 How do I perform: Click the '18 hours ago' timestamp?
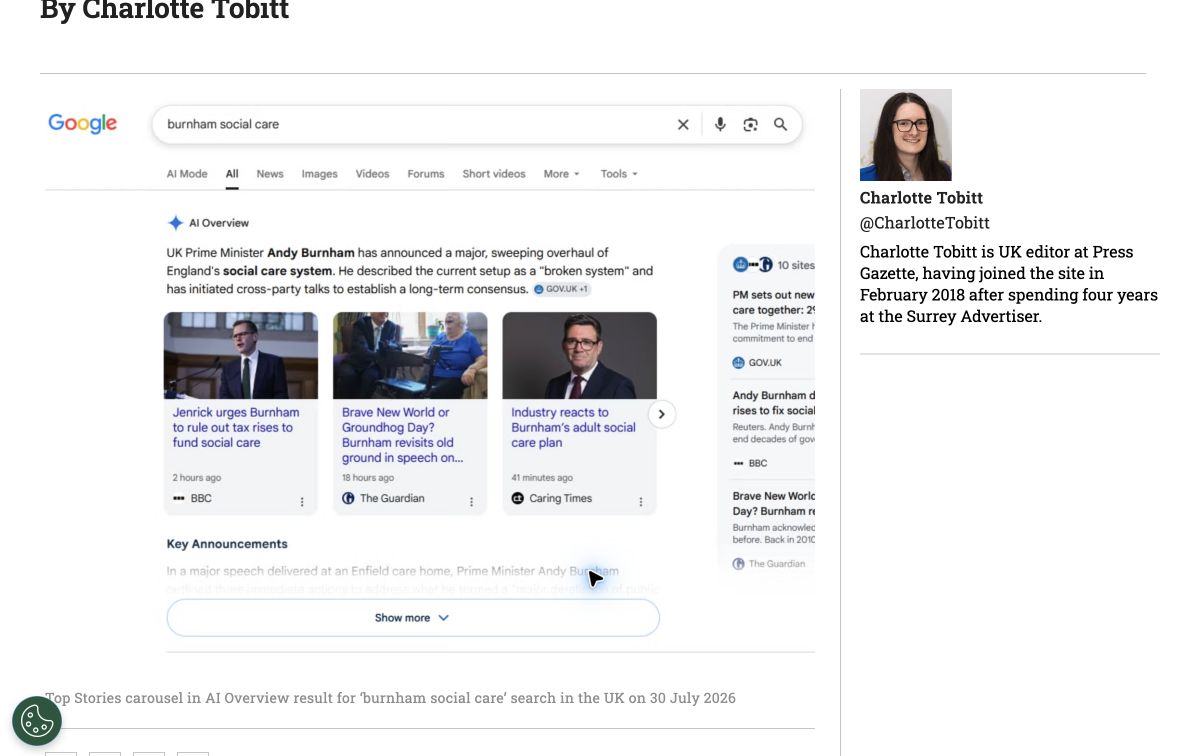pyautogui.click(x=368, y=478)
